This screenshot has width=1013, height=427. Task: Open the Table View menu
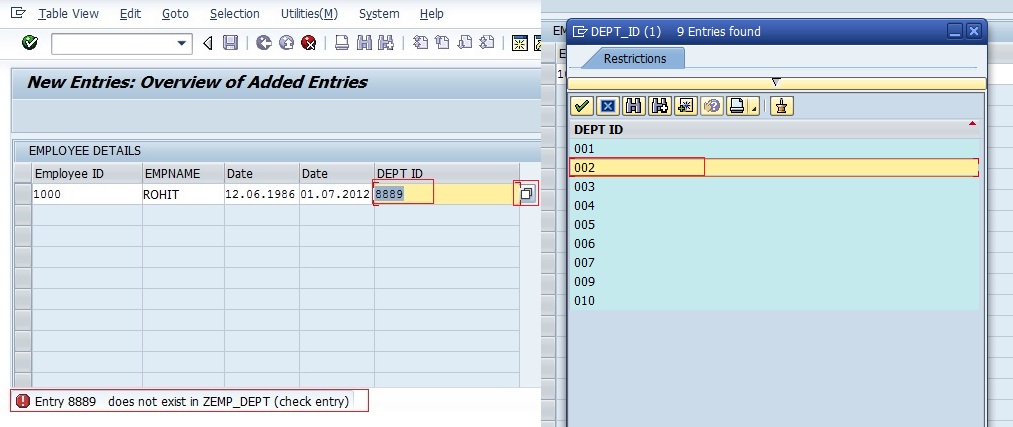[x=68, y=14]
